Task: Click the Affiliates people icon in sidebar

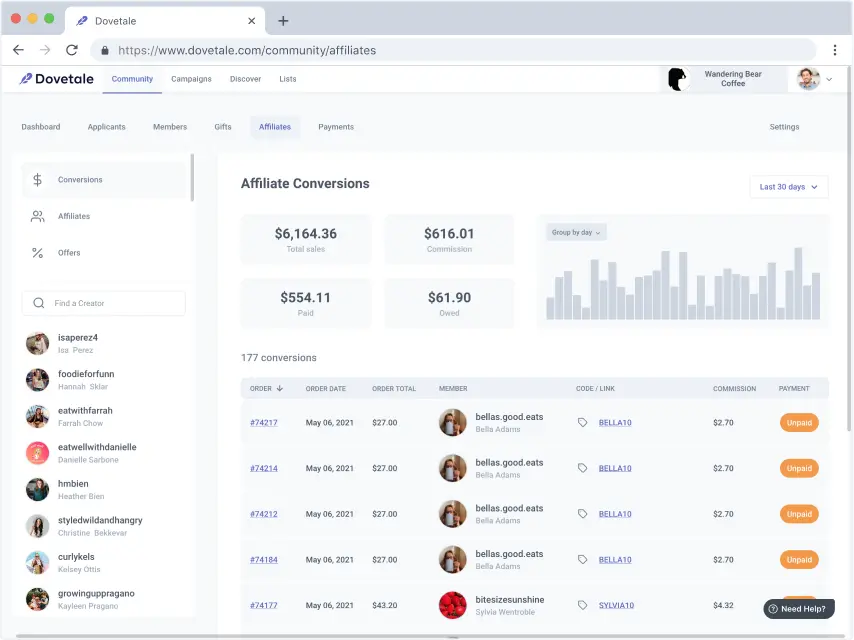Action: point(38,216)
